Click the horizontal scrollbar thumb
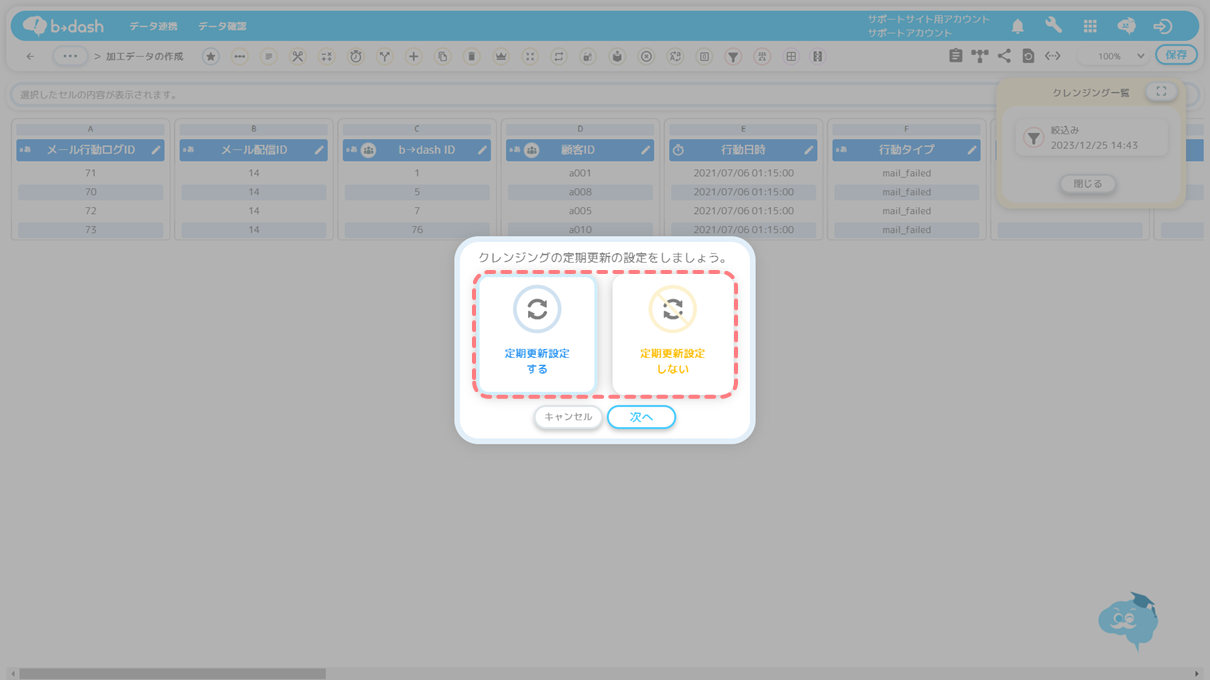The image size is (1210, 680). (x=172, y=674)
